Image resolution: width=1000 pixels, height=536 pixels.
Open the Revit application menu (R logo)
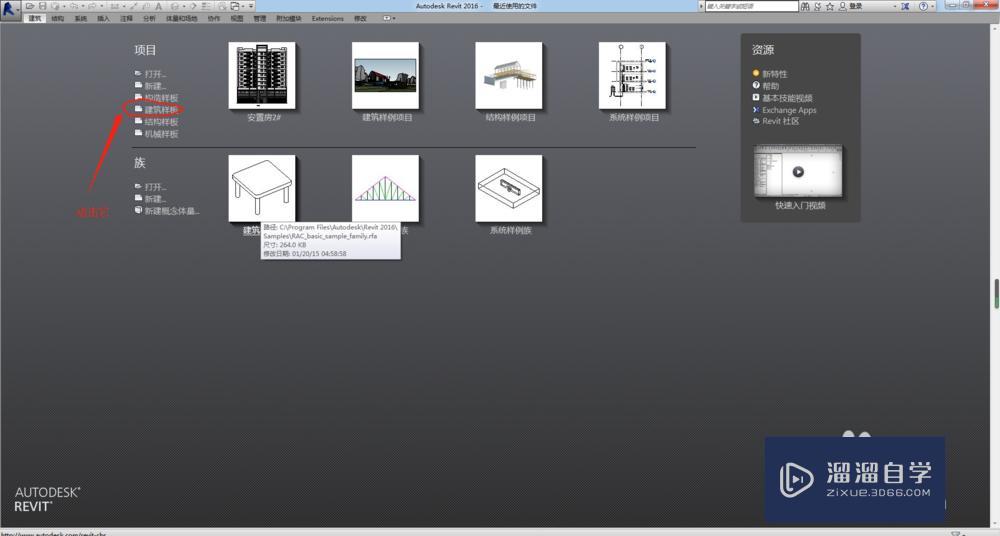[x=9, y=10]
